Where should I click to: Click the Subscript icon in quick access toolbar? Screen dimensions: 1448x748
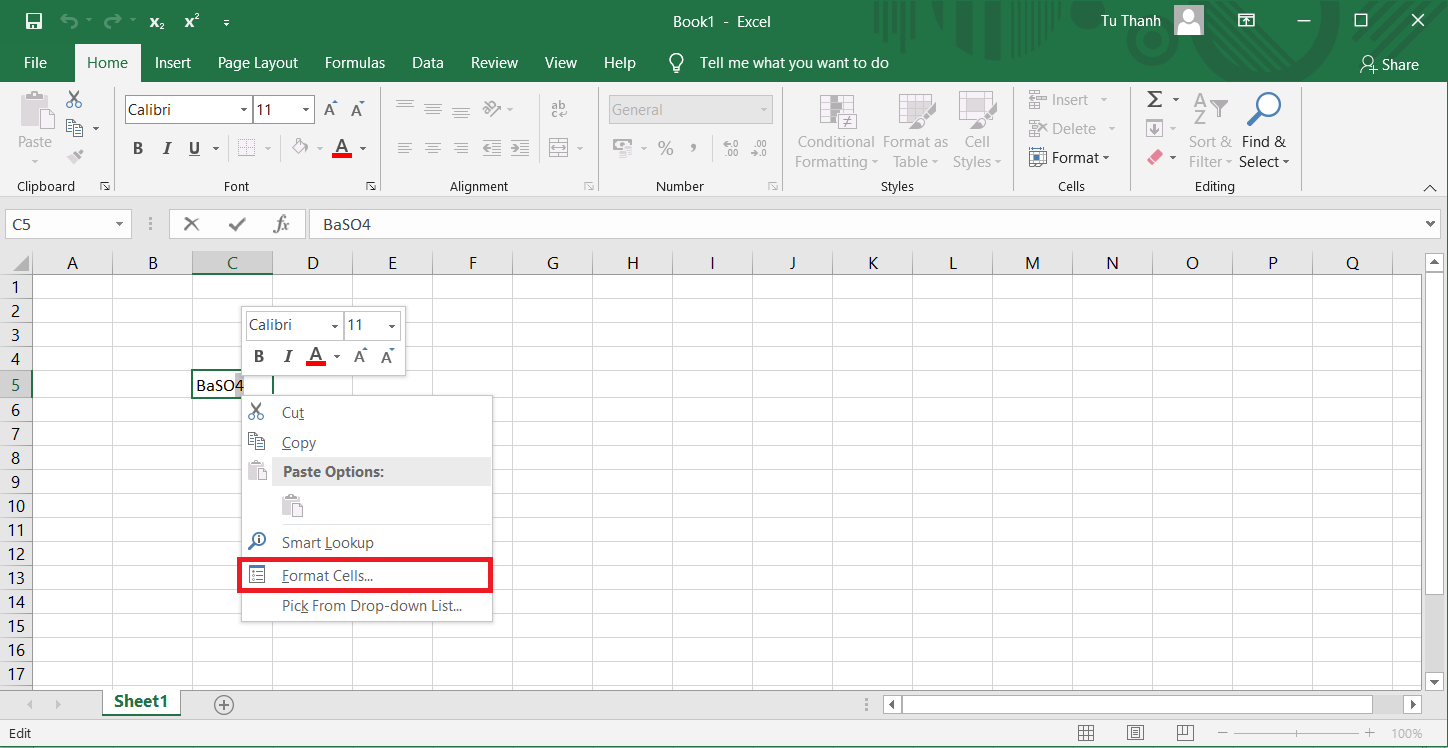click(156, 22)
